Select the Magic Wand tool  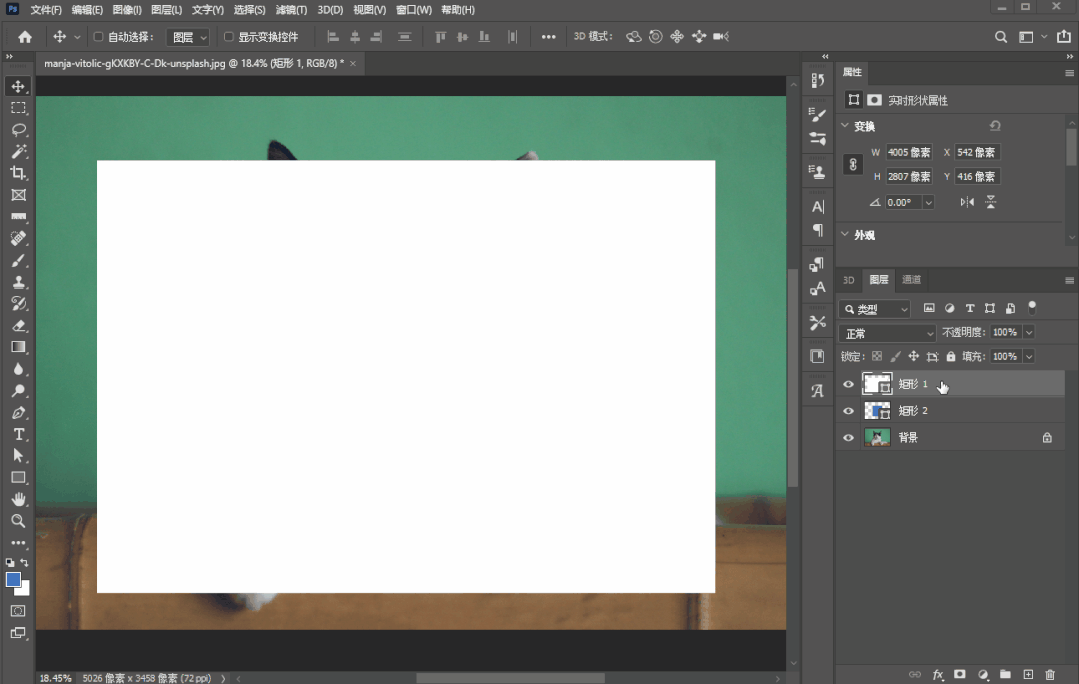19,151
